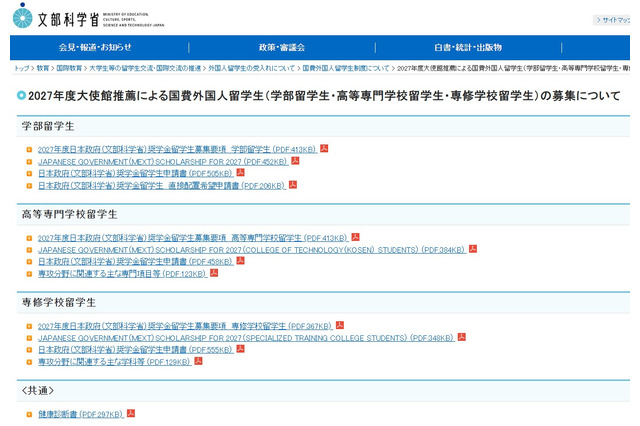This screenshot has height=426, width=640.
Task: Click PDF icon beside 申請書 505KB
Action: coord(240,172)
